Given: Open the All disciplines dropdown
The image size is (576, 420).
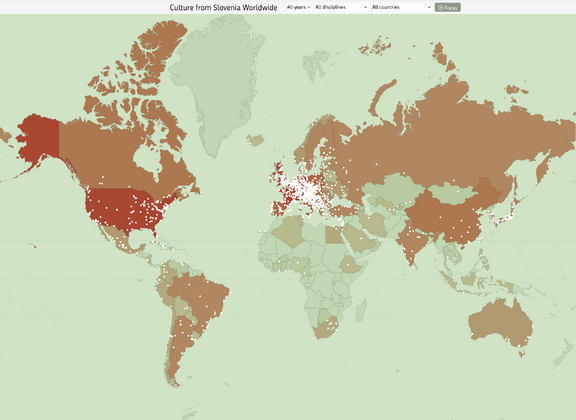Looking at the screenshot, I should [x=341, y=7].
